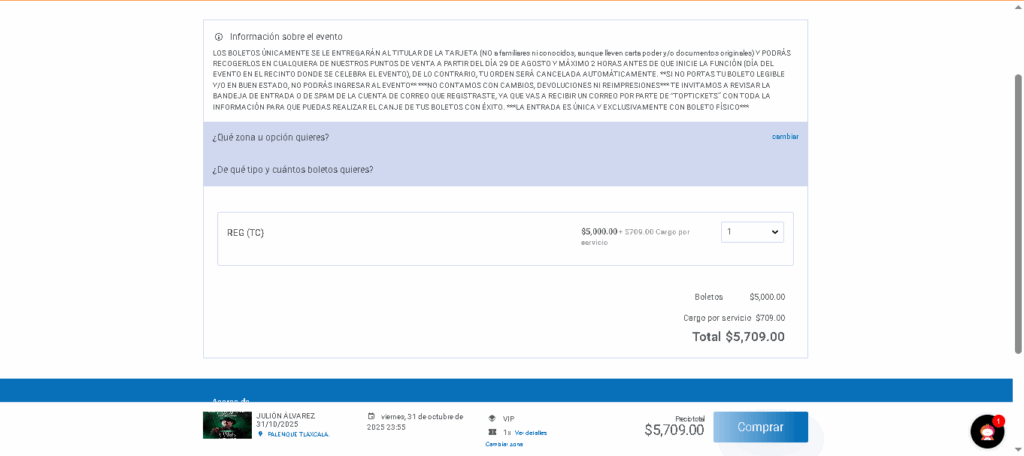Click the scrollbar down arrow

pyautogui.click(x=1018, y=450)
